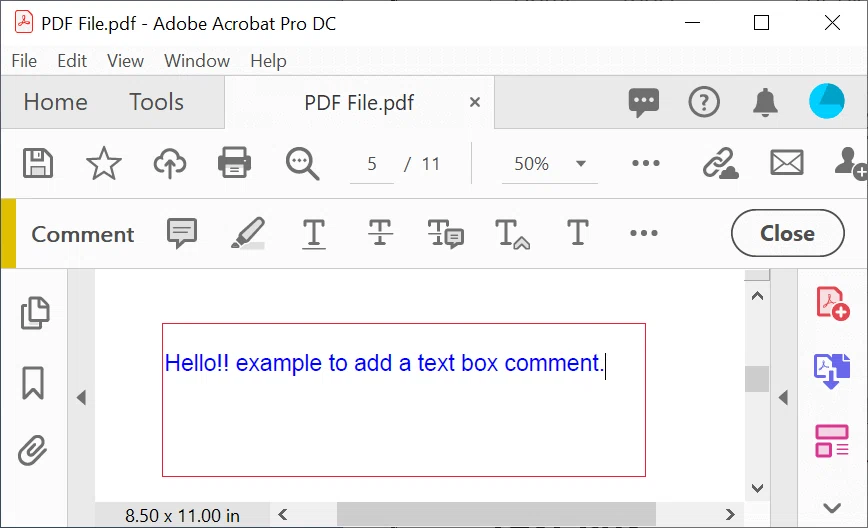Select the Sticky Note comment tool
The image size is (868, 528).
(x=182, y=233)
